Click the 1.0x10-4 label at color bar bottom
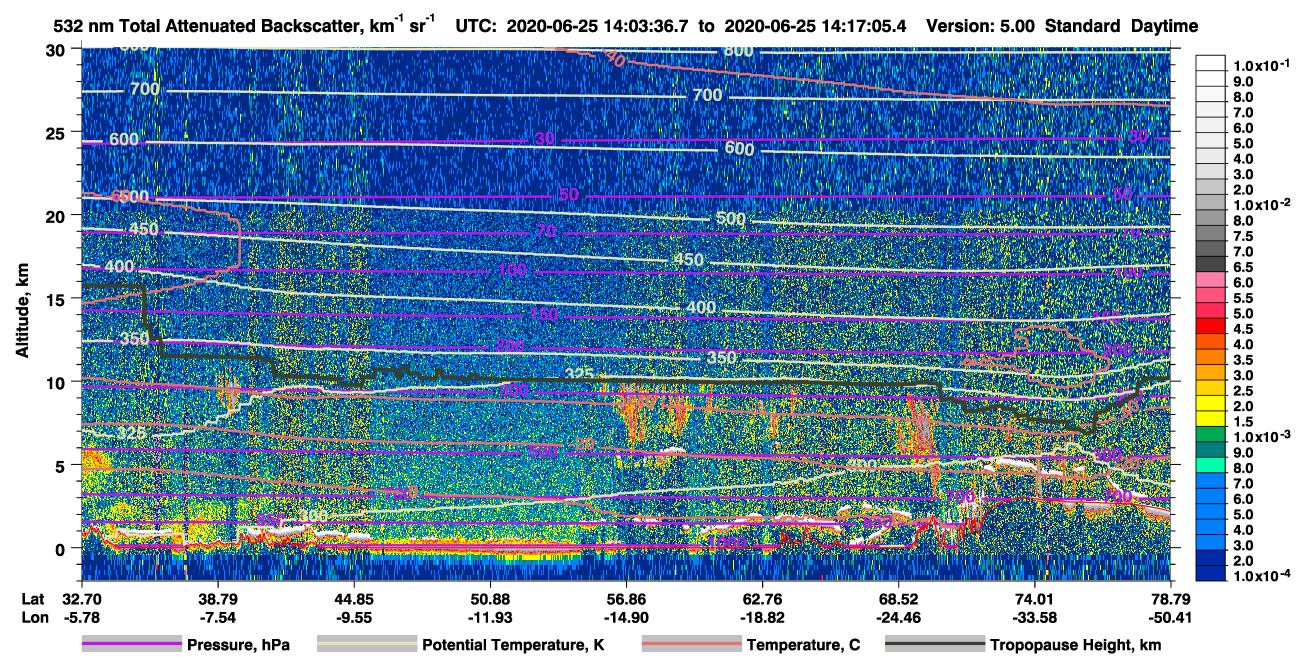 (1264, 576)
